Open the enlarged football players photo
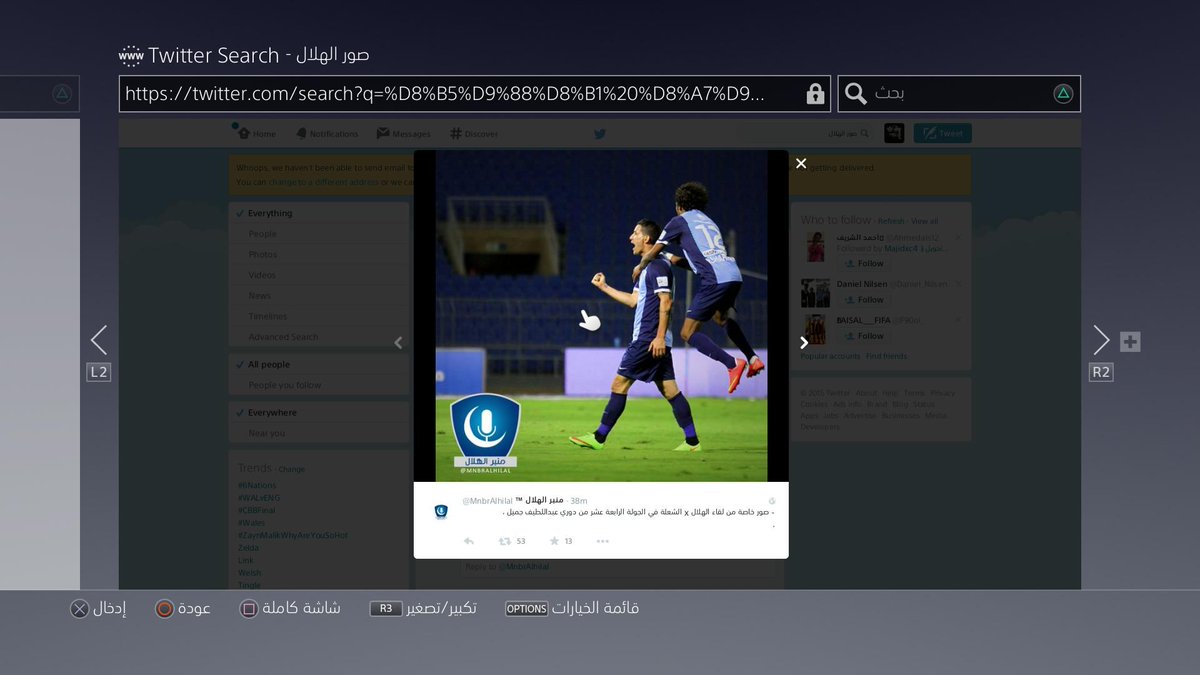The image size is (1200, 675). 601,316
